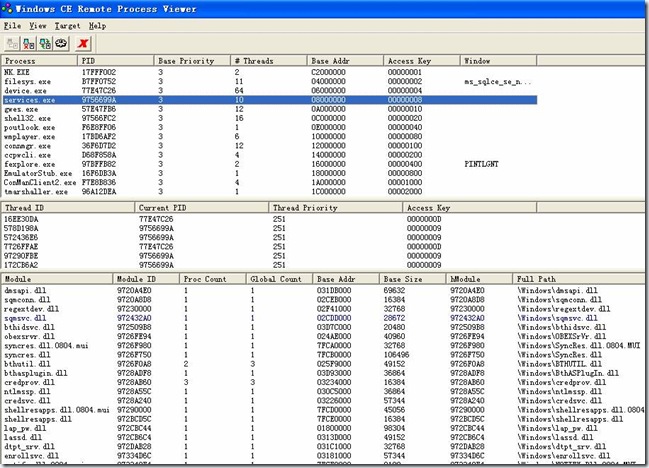Sort processes by the PID column header

click(x=116, y=61)
